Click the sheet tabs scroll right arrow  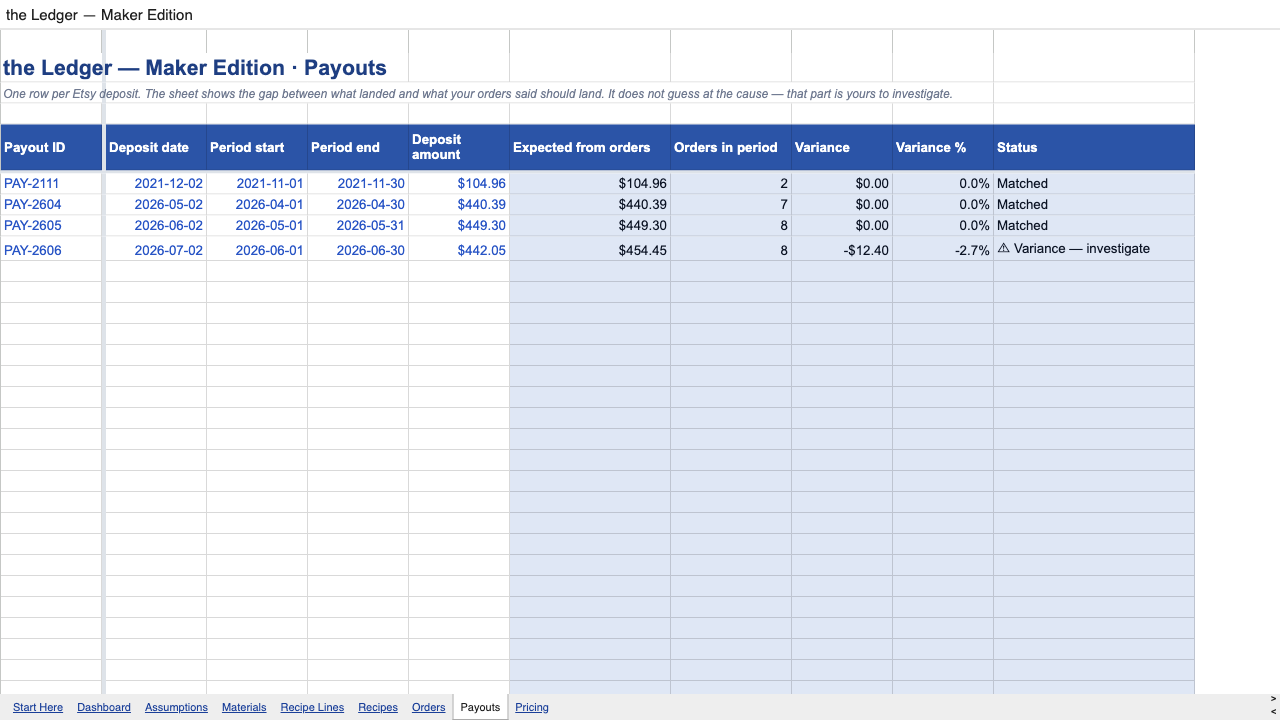(1273, 699)
